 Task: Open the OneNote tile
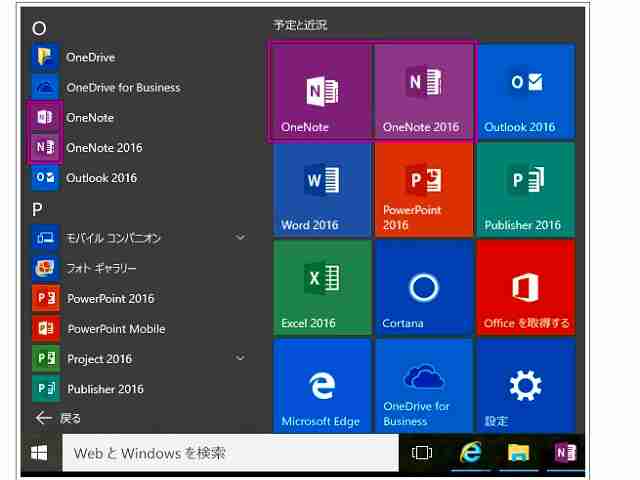pos(322,91)
